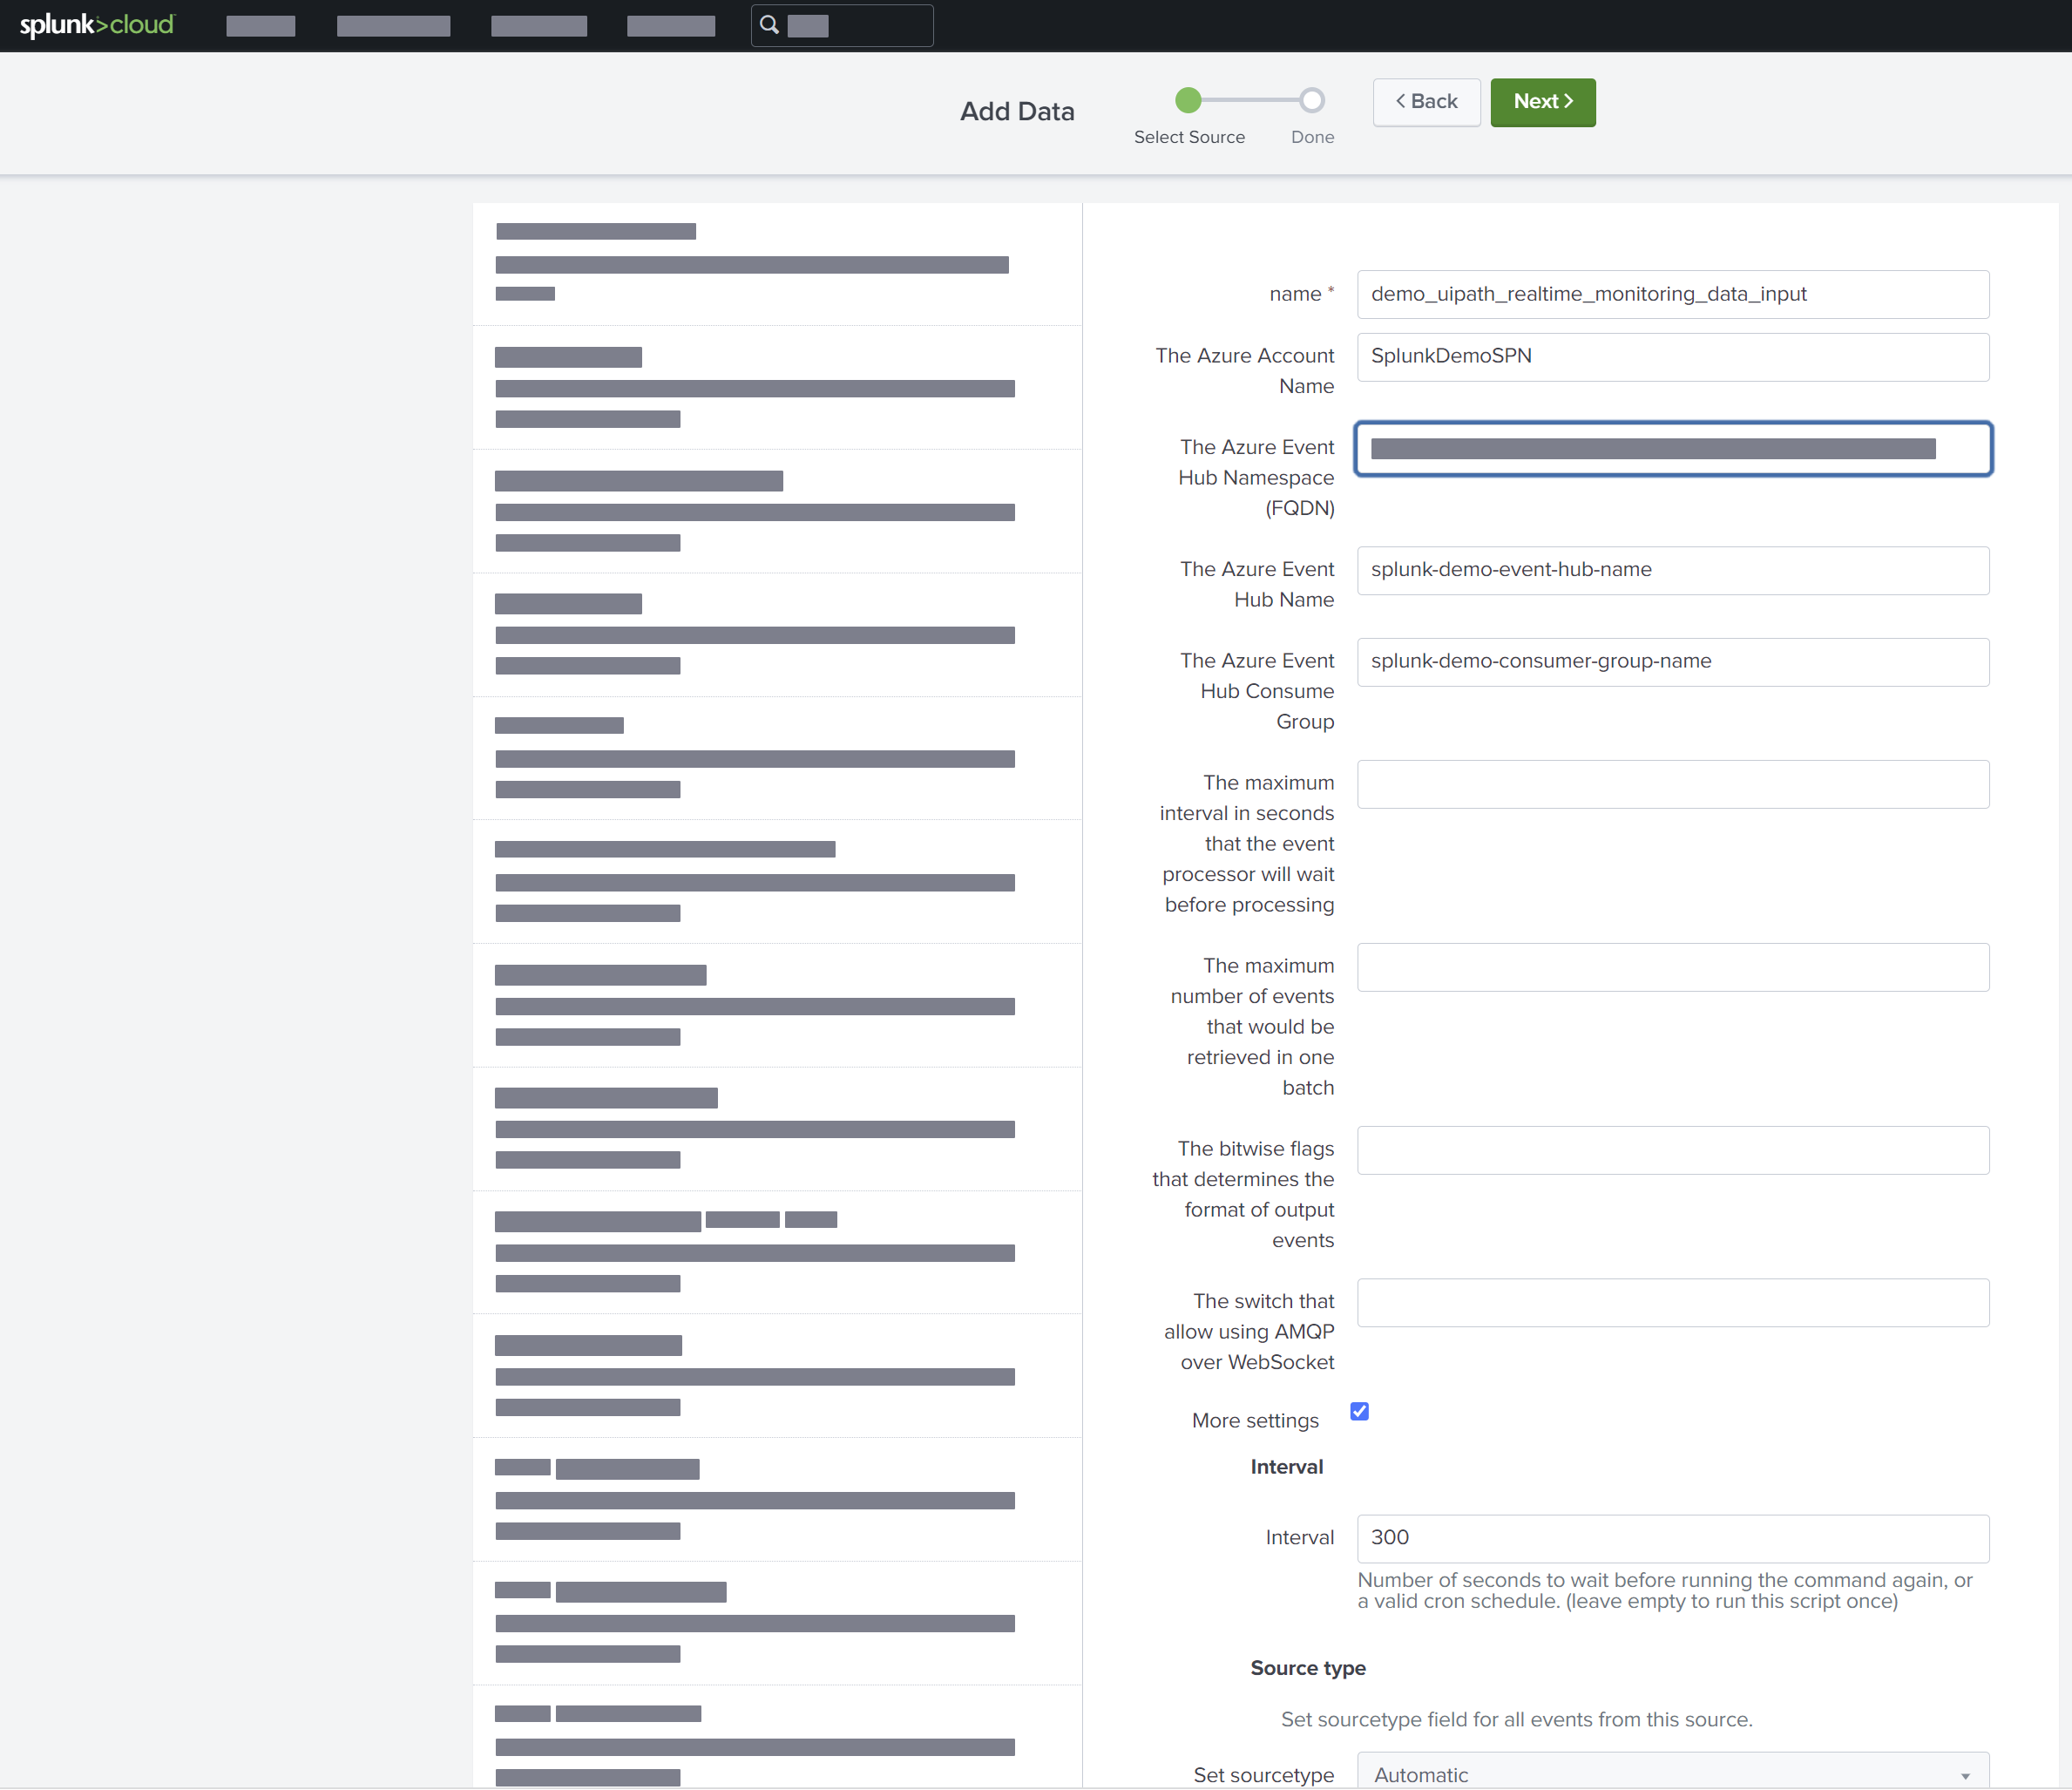
Task: Click the Done step circle
Action: click(x=1312, y=100)
